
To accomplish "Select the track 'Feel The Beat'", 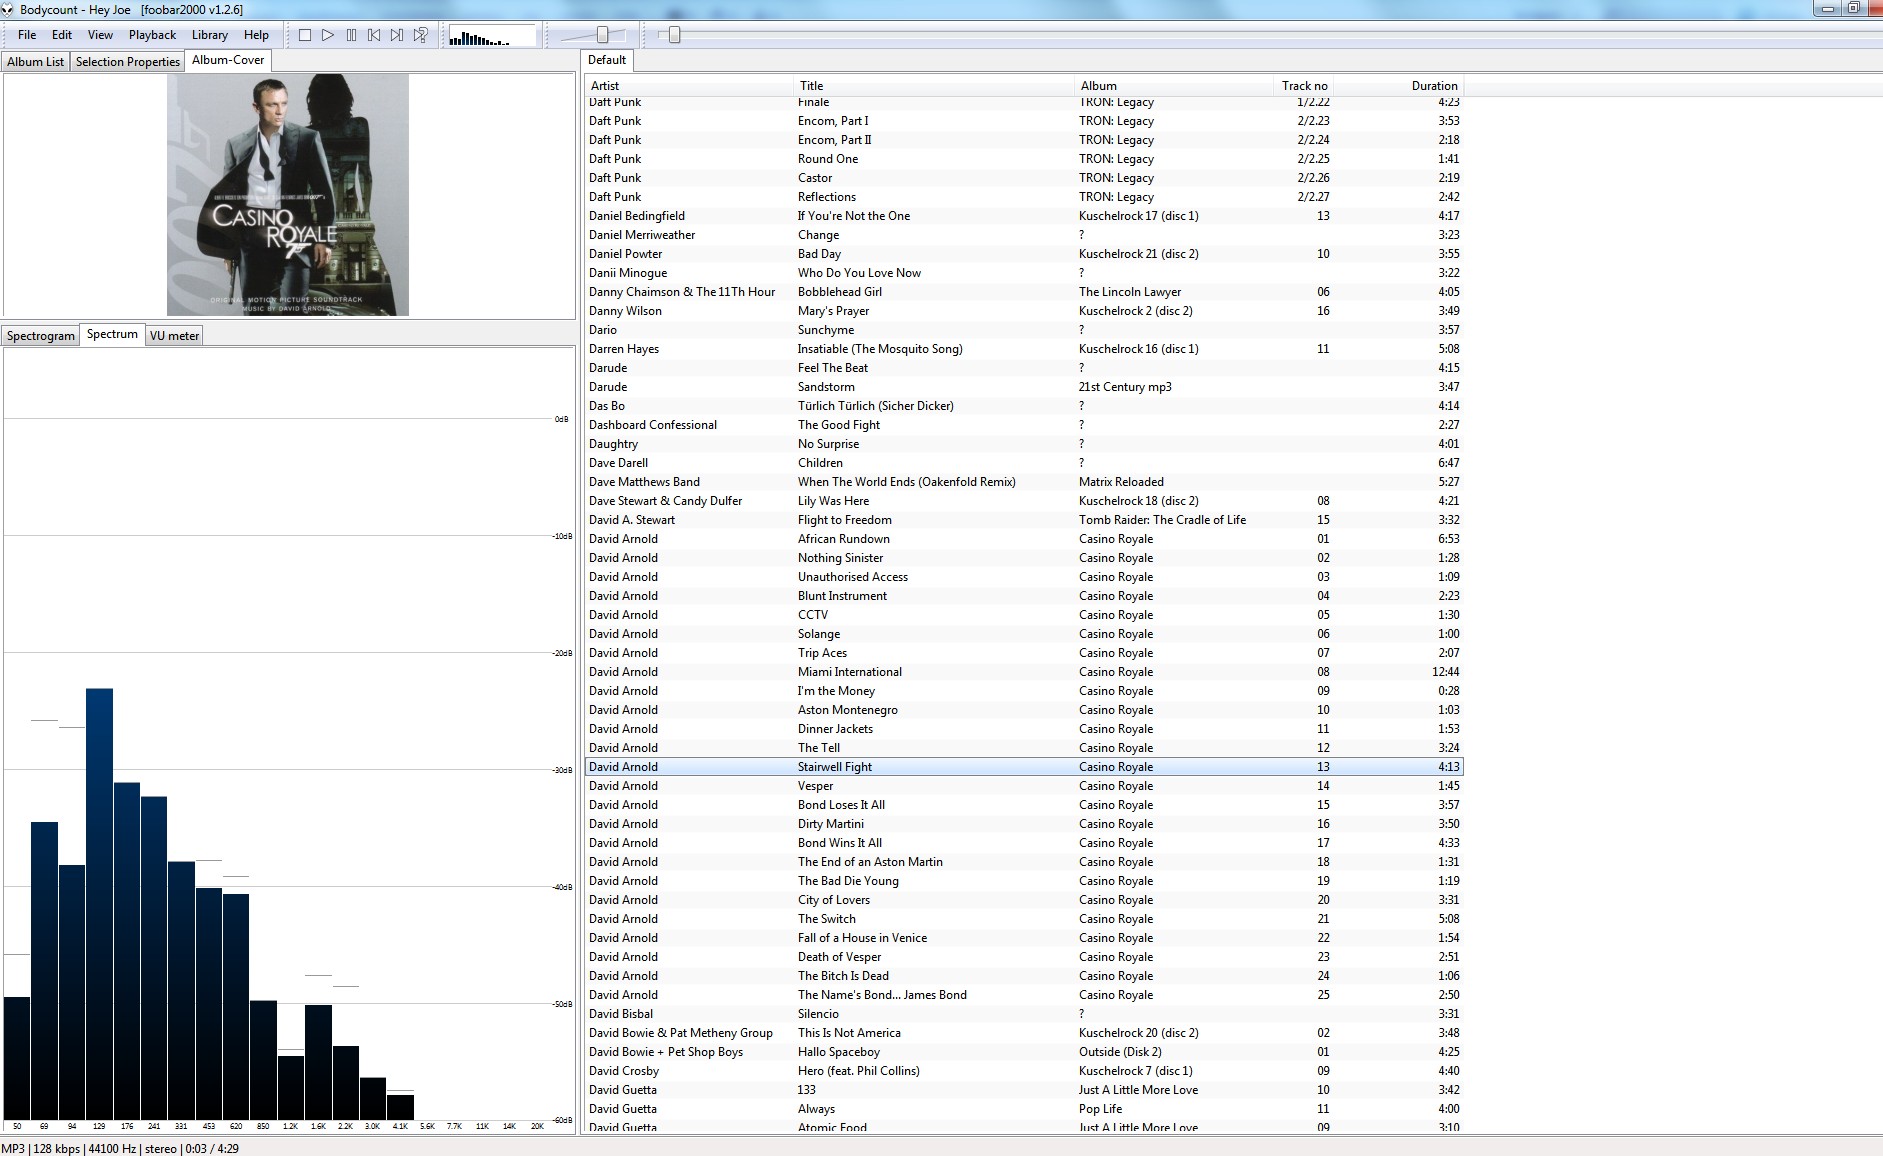I will coord(1024,368).
